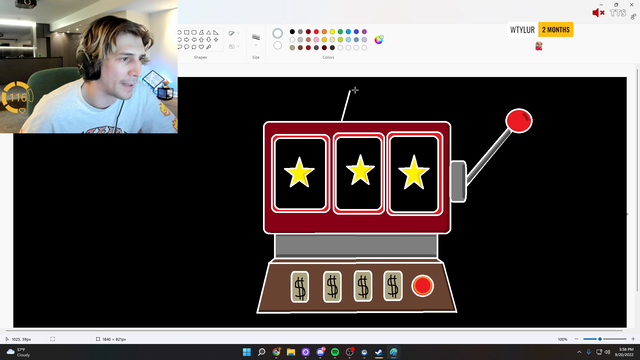Select the Up arrow shape
Image resolution: width=640 pixels, height=360 pixels.
point(201,40)
